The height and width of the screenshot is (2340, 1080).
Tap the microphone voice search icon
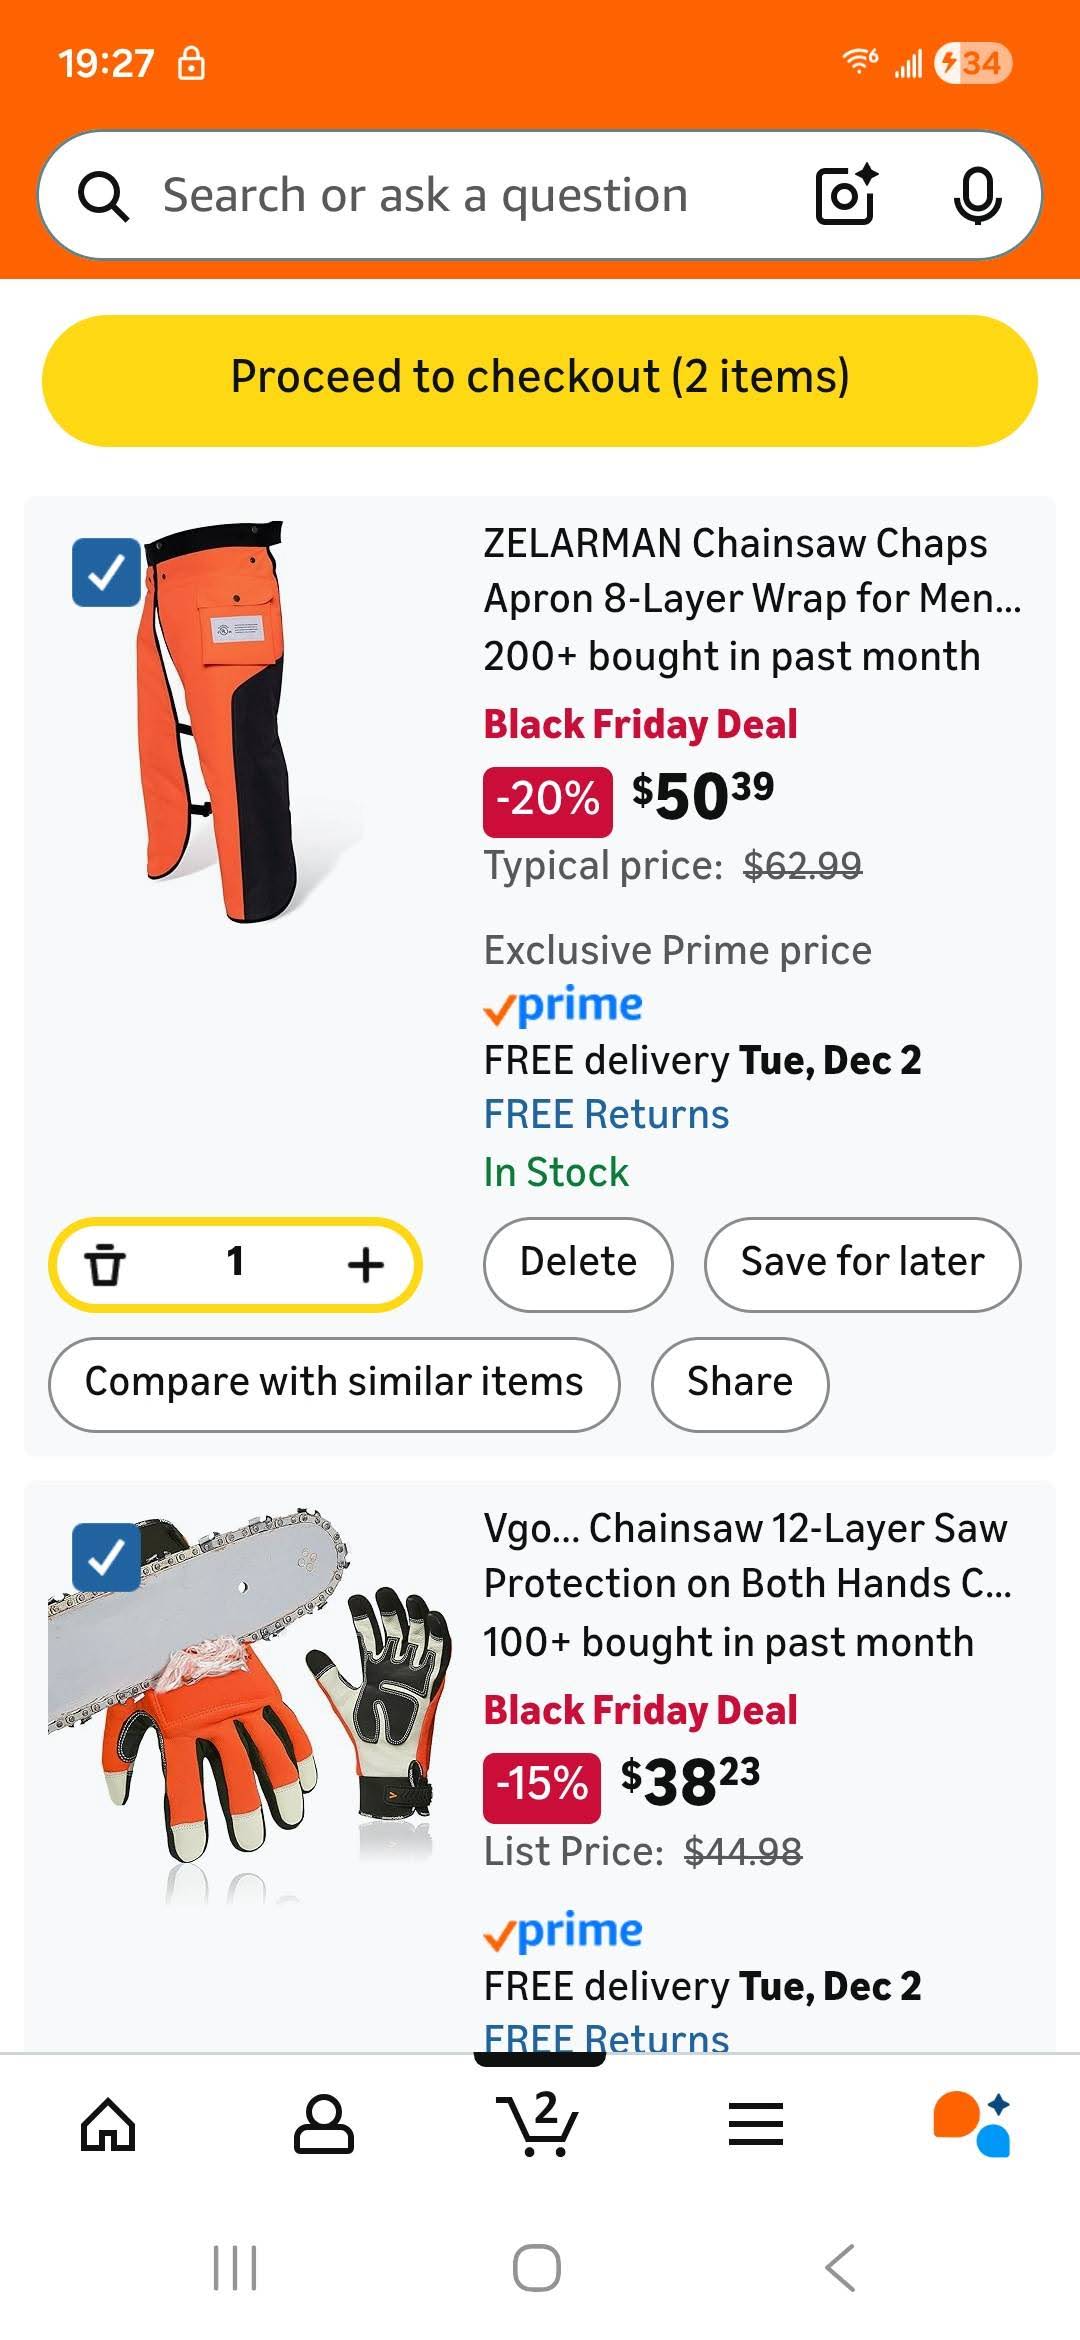tap(977, 195)
